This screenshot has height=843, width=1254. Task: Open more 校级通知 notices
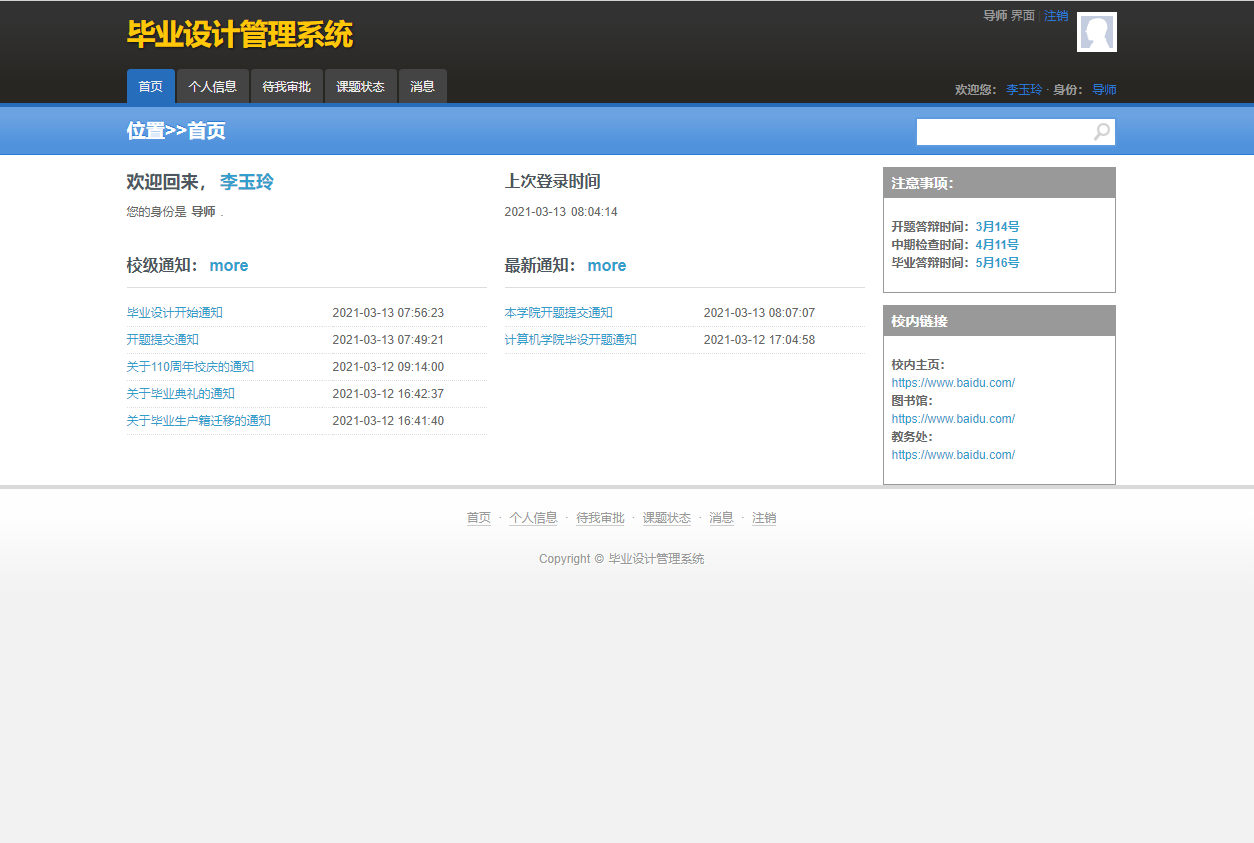click(228, 266)
